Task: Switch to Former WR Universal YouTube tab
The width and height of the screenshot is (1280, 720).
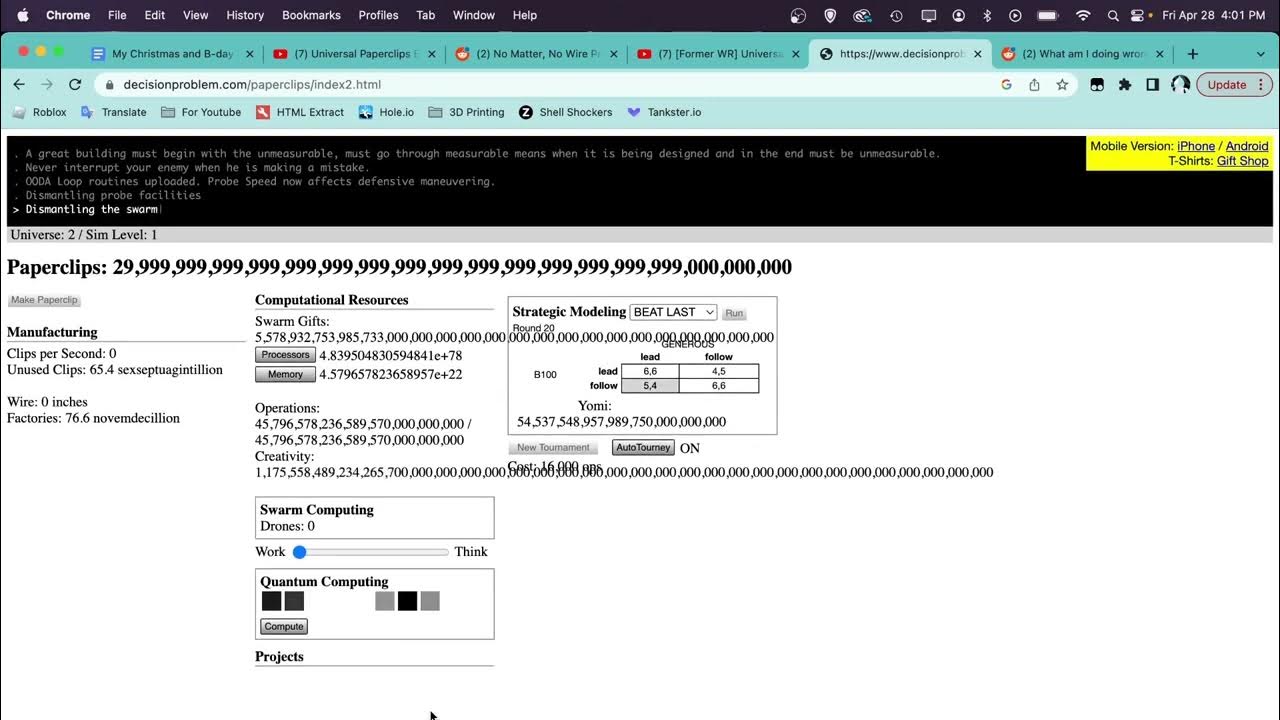Action: click(719, 54)
